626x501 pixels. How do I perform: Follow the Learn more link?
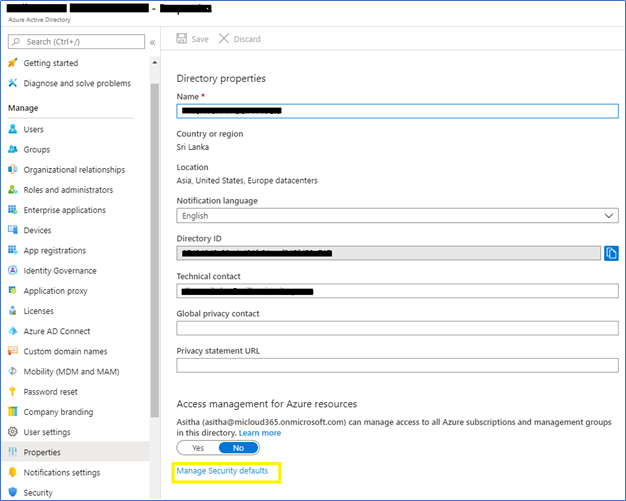pyautogui.click(x=260, y=433)
